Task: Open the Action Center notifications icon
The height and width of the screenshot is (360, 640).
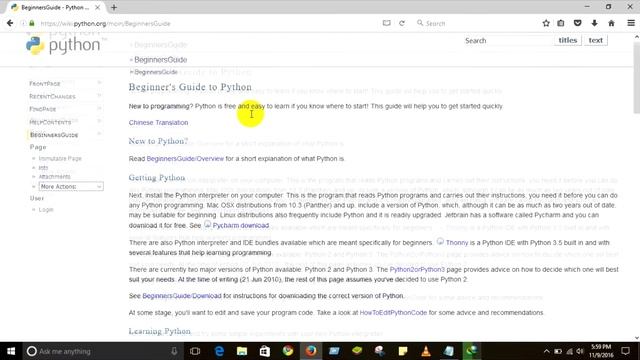Action: (625, 351)
